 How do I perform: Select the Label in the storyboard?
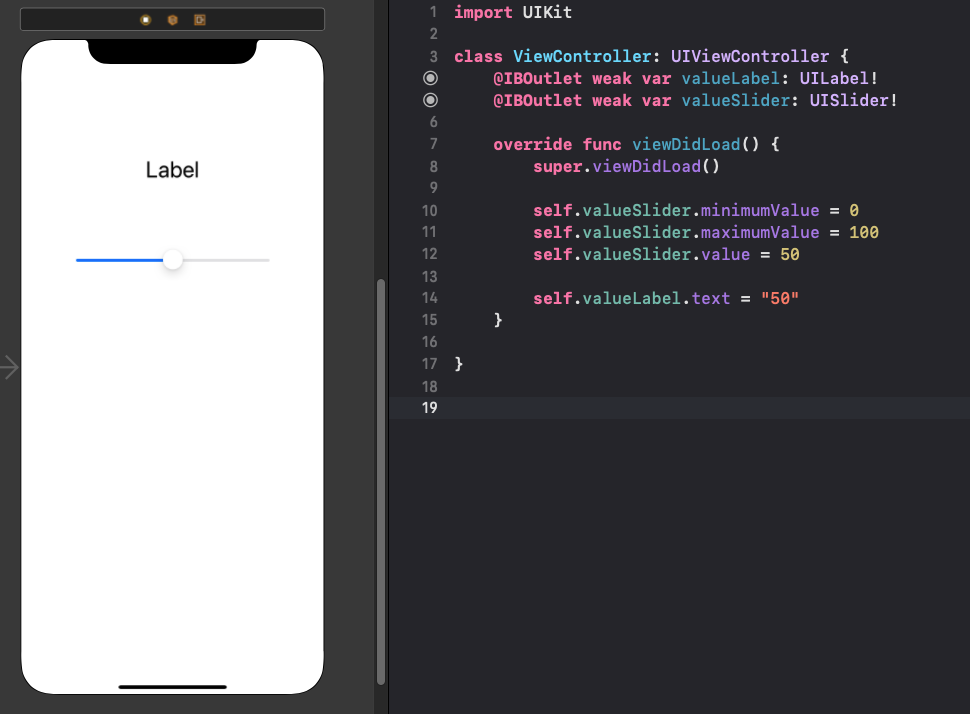tap(172, 170)
